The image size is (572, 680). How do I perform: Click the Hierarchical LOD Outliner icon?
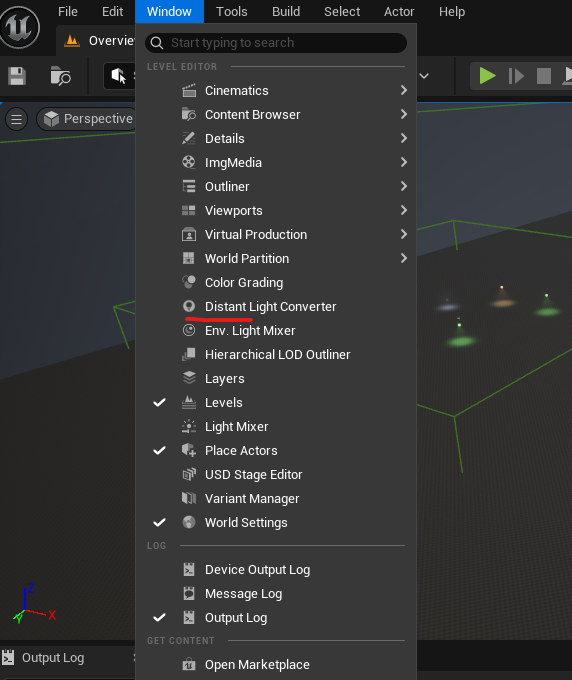(x=189, y=354)
